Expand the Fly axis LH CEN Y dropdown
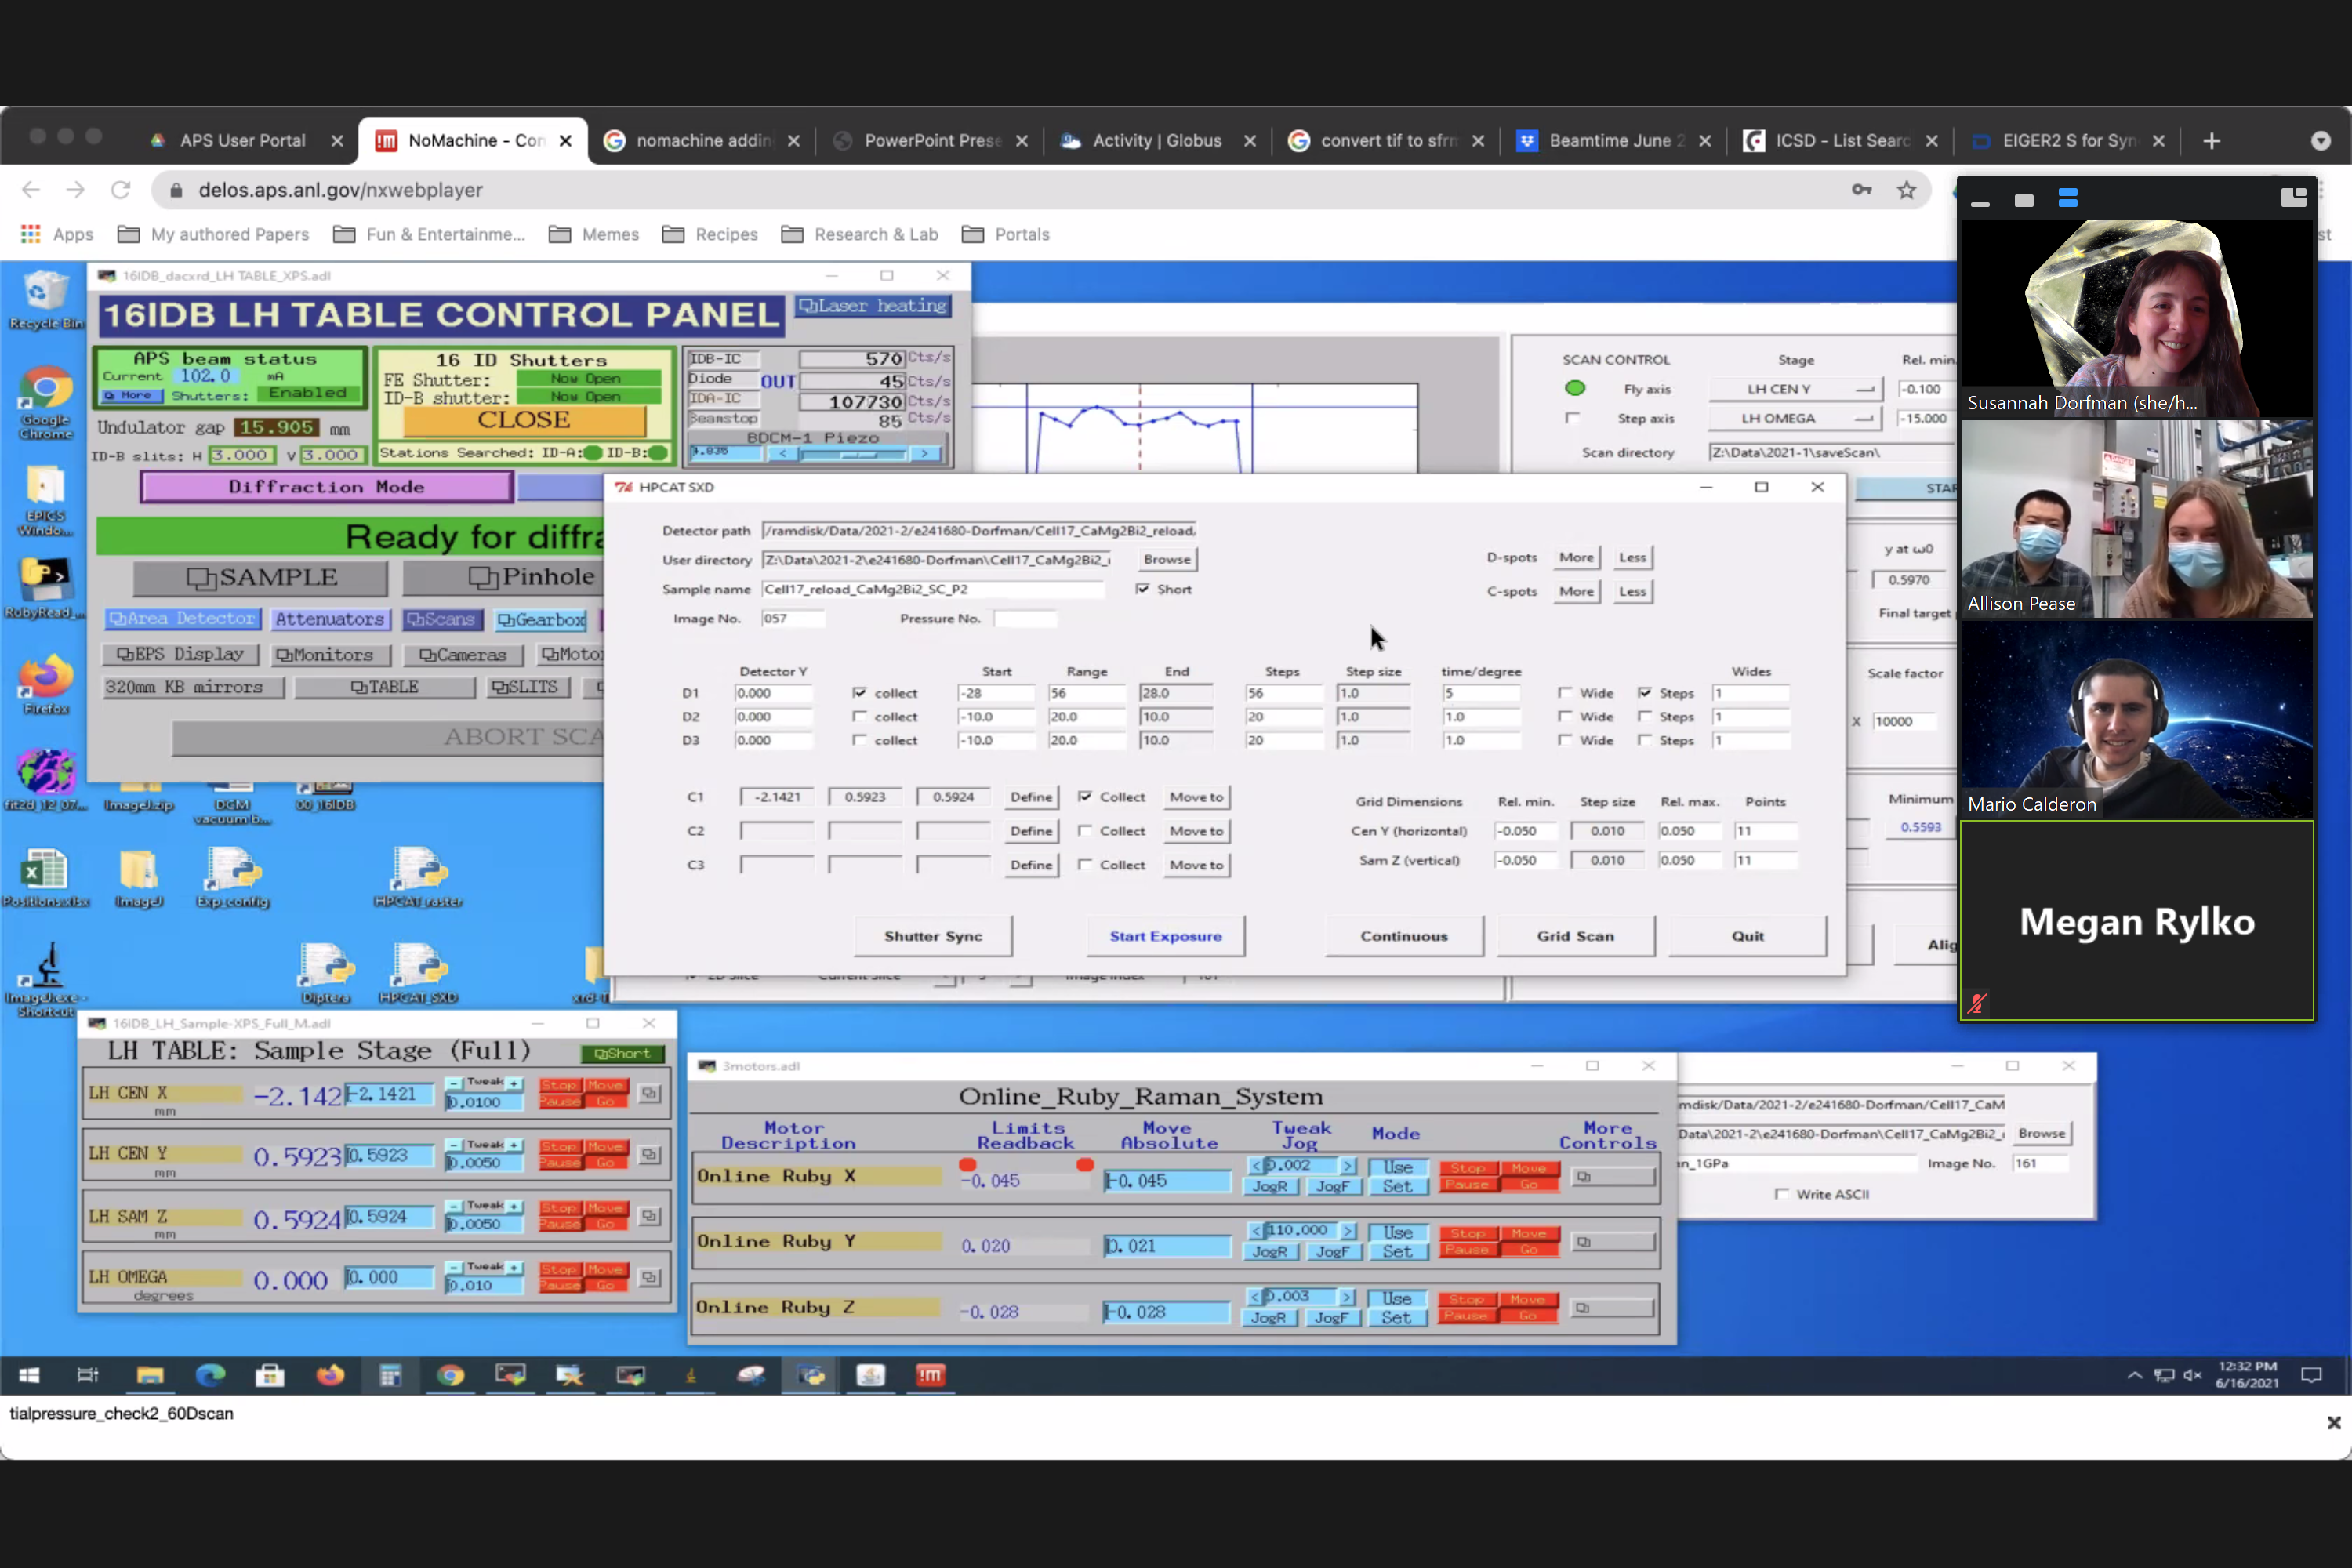Image resolution: width=2352 pixels, height=1568 pixels. 1795,389
